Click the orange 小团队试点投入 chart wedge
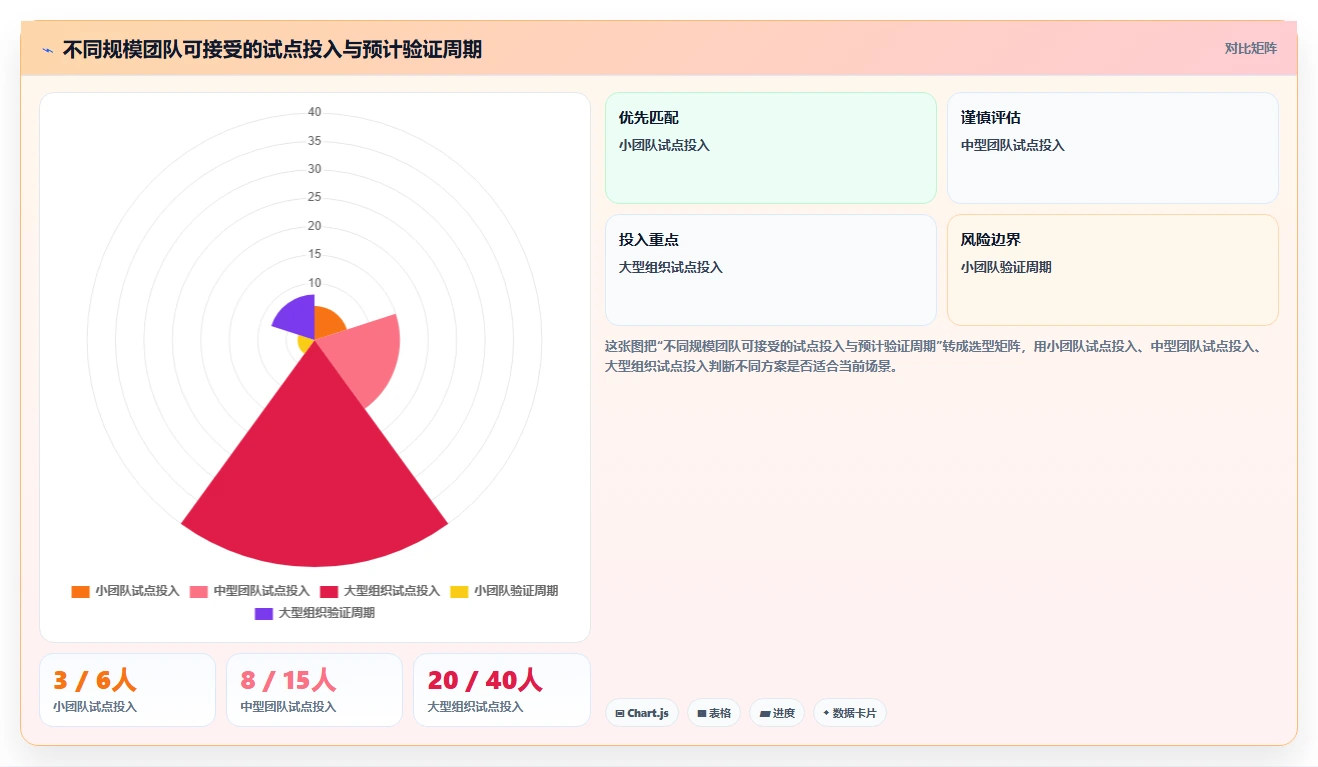Screen dimensions: 1318x767 coord(328,323)
